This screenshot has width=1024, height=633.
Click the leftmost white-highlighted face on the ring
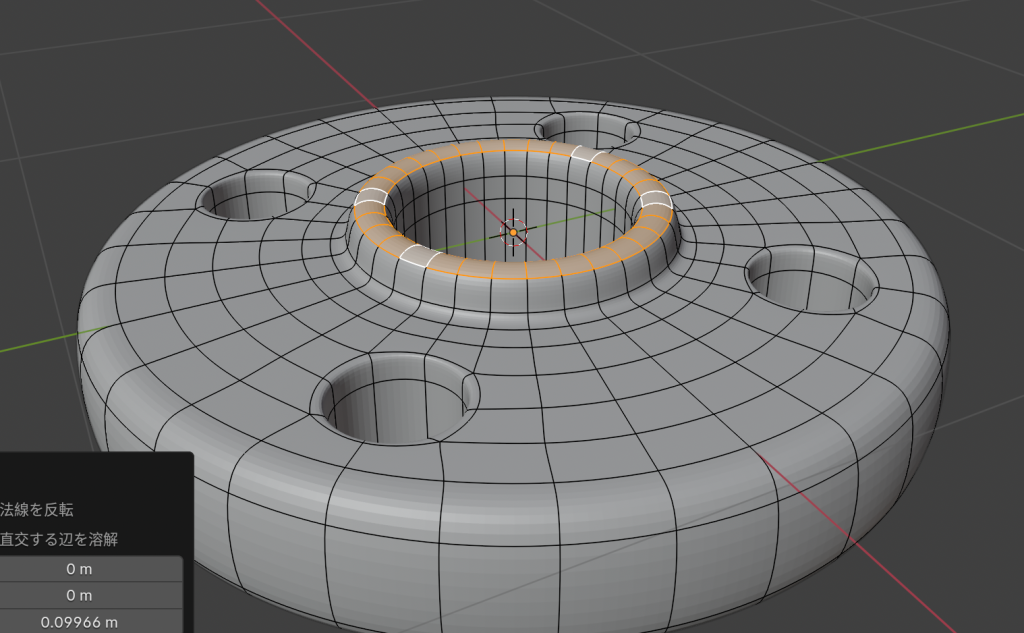[371, 200]
